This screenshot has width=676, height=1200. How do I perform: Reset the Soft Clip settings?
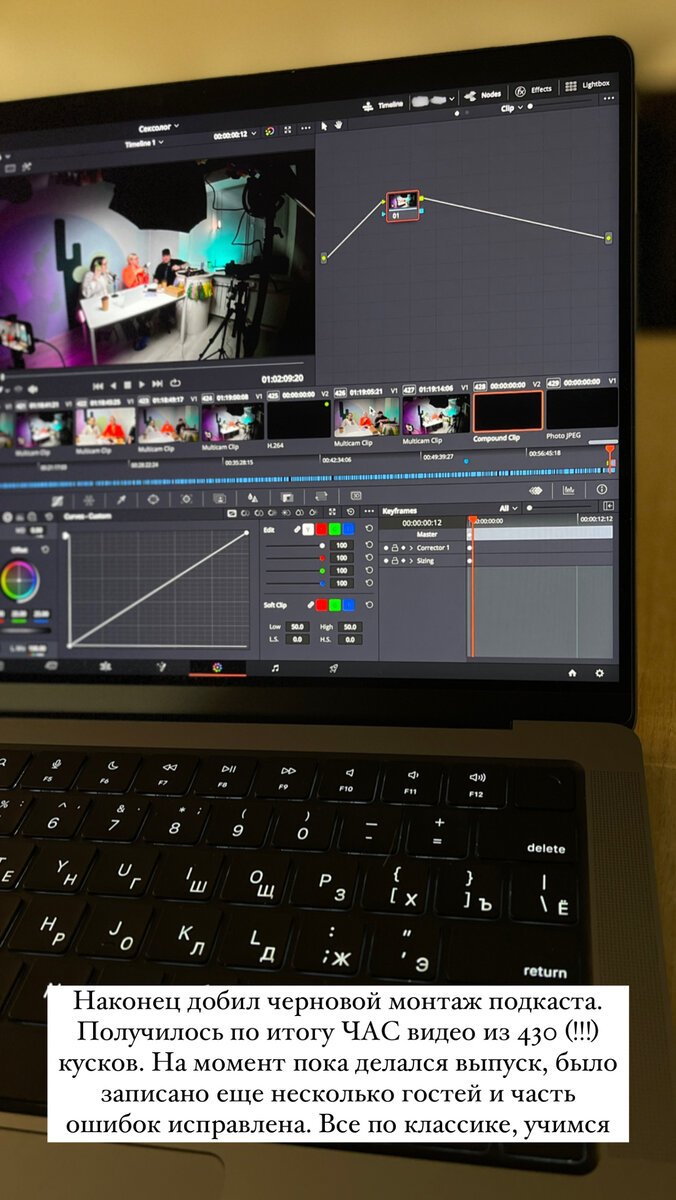(x=369, y=605)
